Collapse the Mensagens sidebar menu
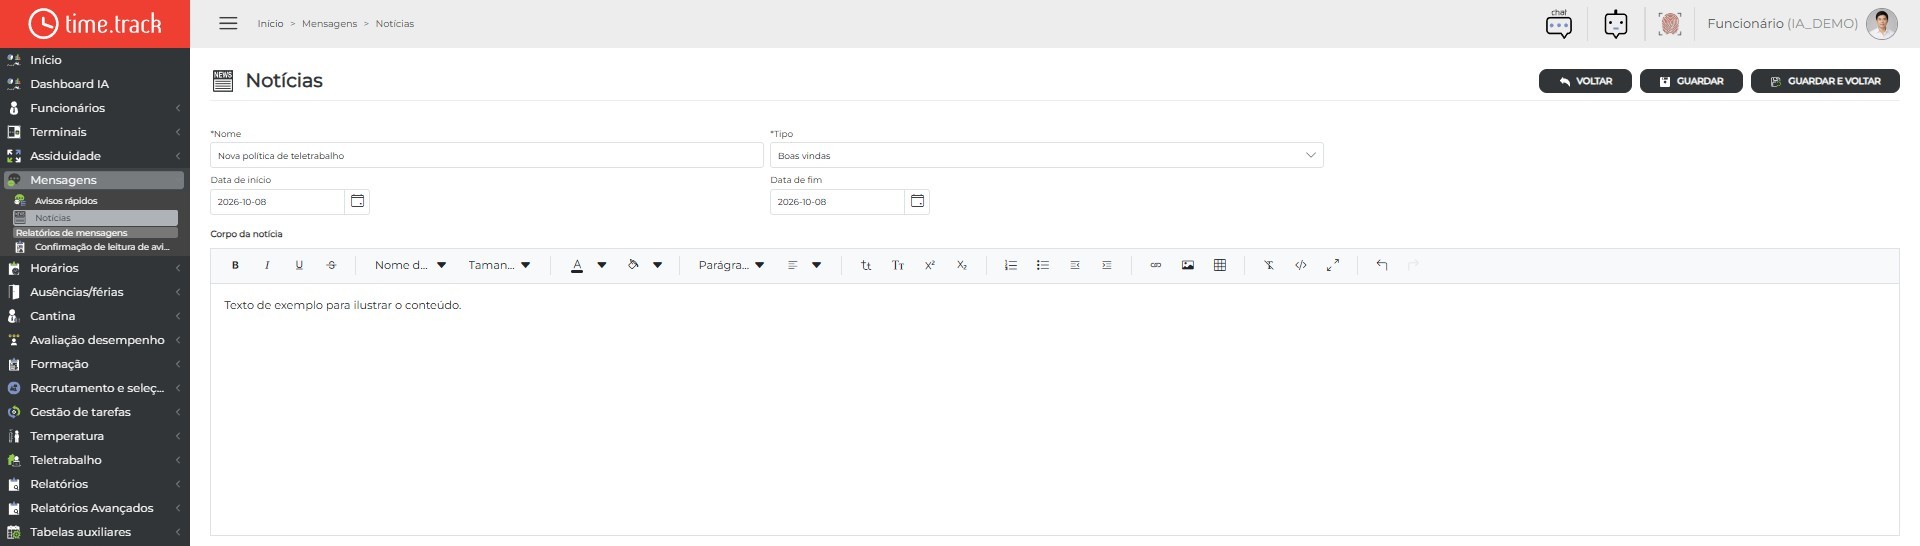The width and height of the screenshot is (1920, 546). [94, 180]
